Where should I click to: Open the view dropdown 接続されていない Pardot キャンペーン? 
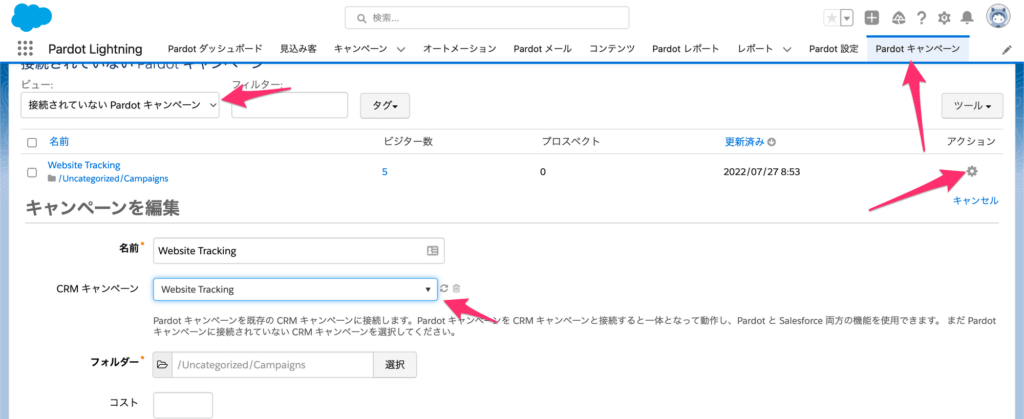pyautogui.click(x=120, y=105)
